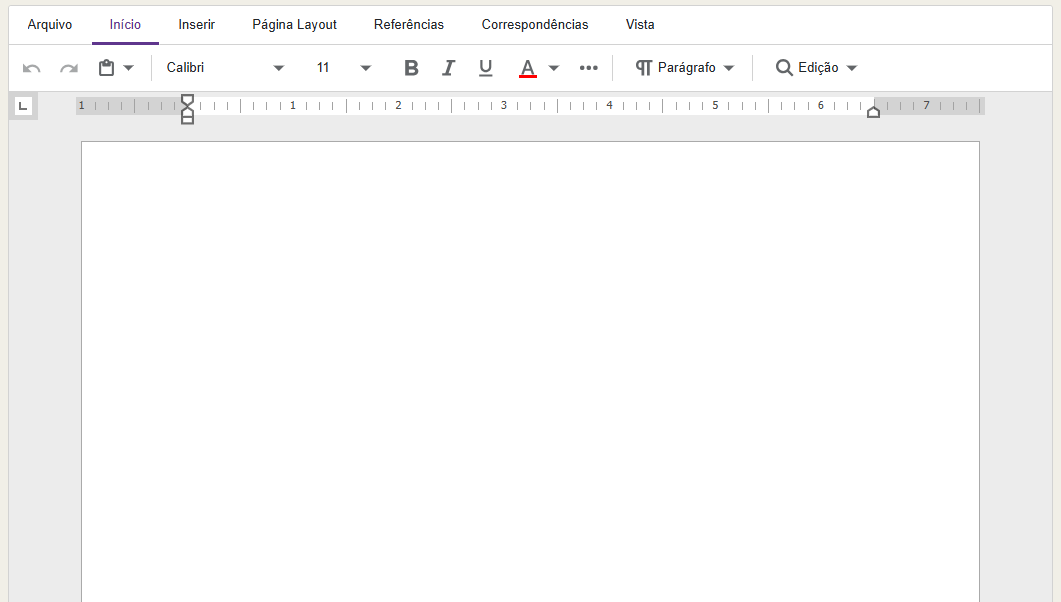
Task: Switch to the Inserir tab
Action: [196, 25]
